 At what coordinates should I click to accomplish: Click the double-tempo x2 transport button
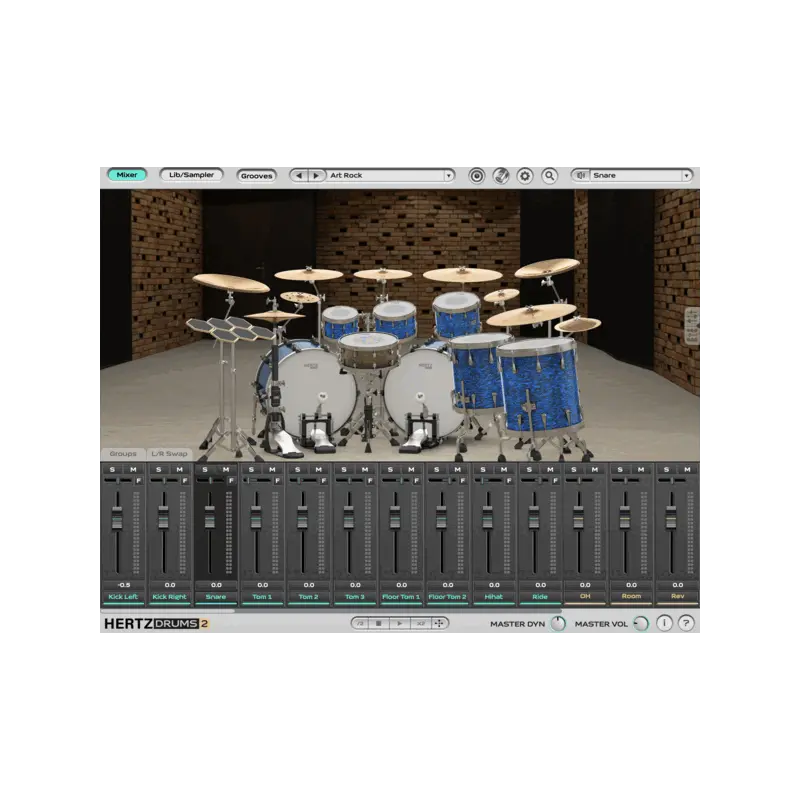pyautogui.click(x=420, y=623)
